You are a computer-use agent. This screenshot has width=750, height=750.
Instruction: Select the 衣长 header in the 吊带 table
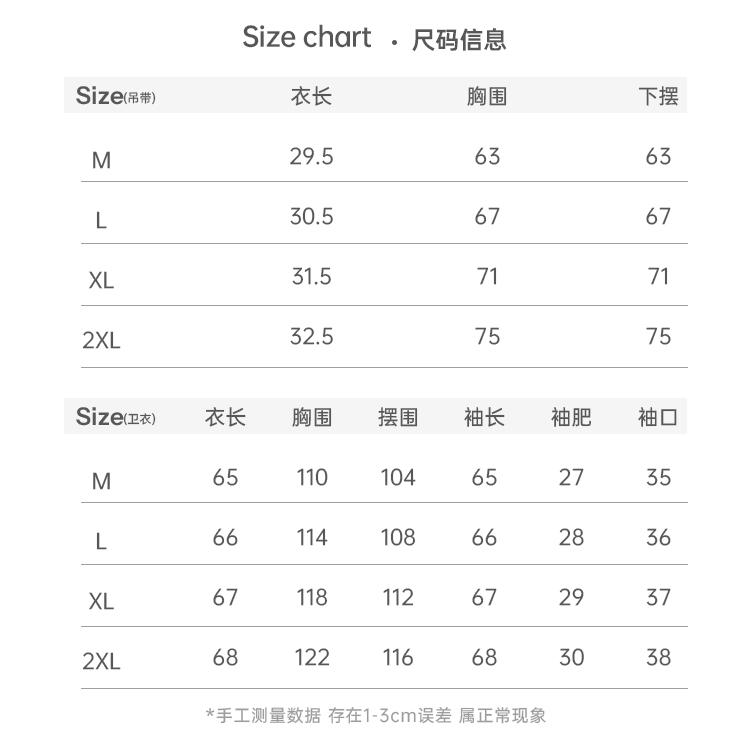click(x=311, y=97)
